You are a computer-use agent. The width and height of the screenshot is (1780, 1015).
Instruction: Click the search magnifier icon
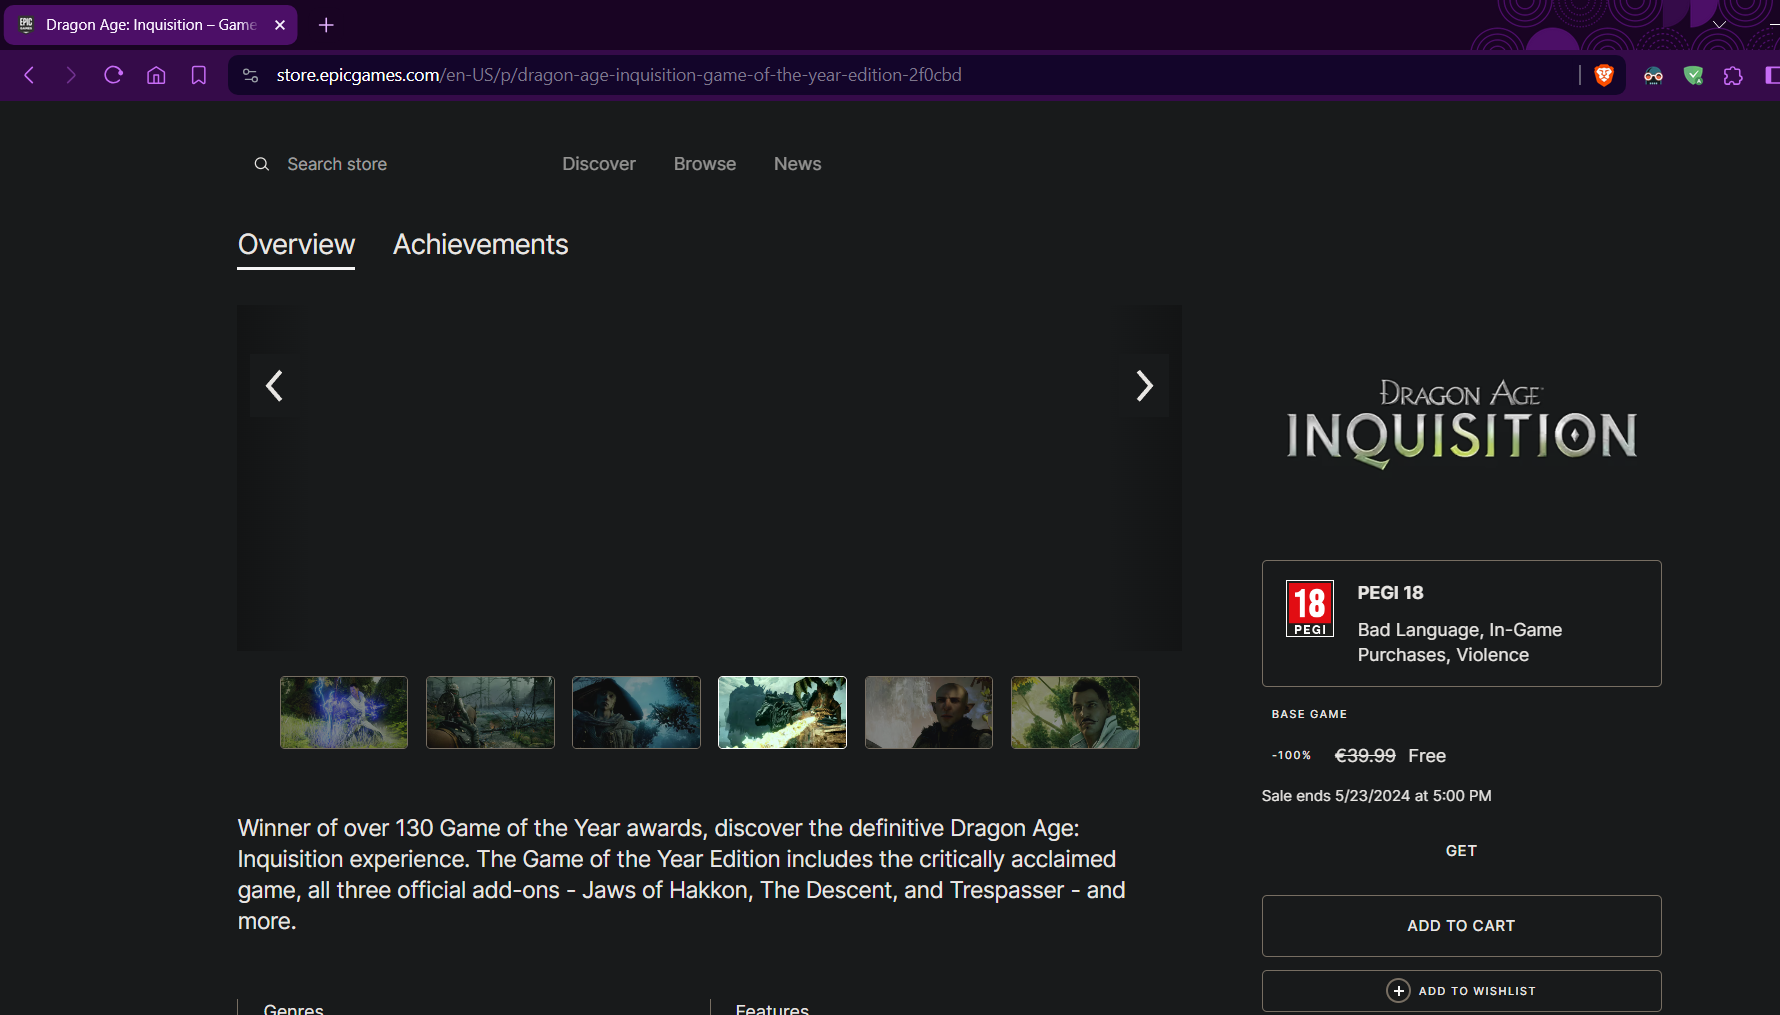tap(262, 164)
